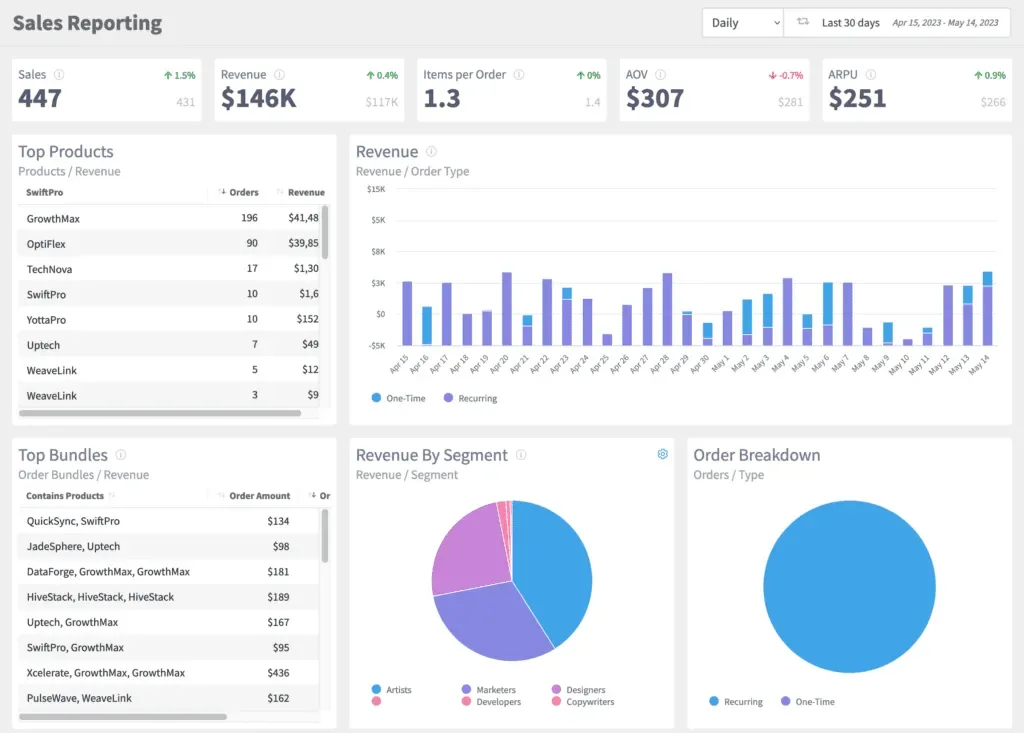Click the info icon beside the Revenue chart title

pos(432,152)
